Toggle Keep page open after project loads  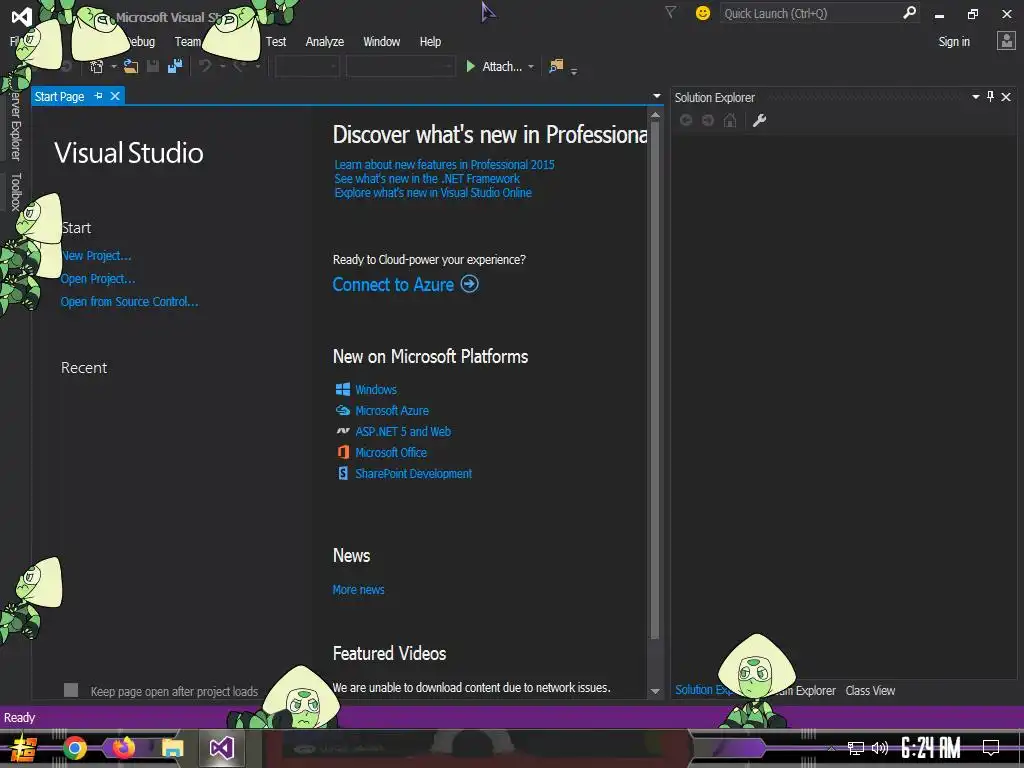71,690
